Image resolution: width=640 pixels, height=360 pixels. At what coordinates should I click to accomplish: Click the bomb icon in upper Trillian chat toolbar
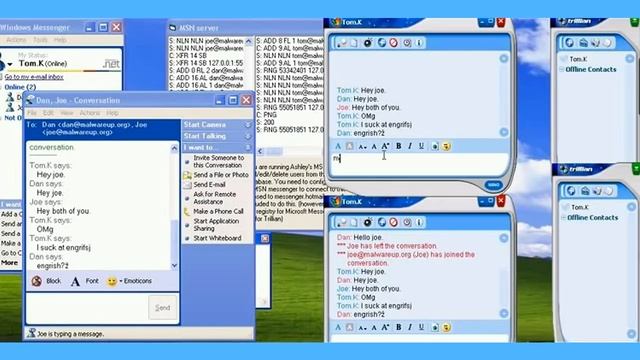[368, 43]
